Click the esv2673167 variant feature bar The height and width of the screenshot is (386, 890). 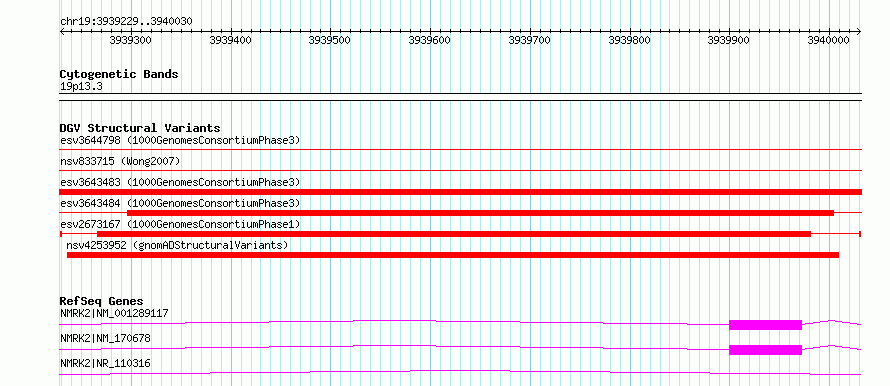point(454,234)
